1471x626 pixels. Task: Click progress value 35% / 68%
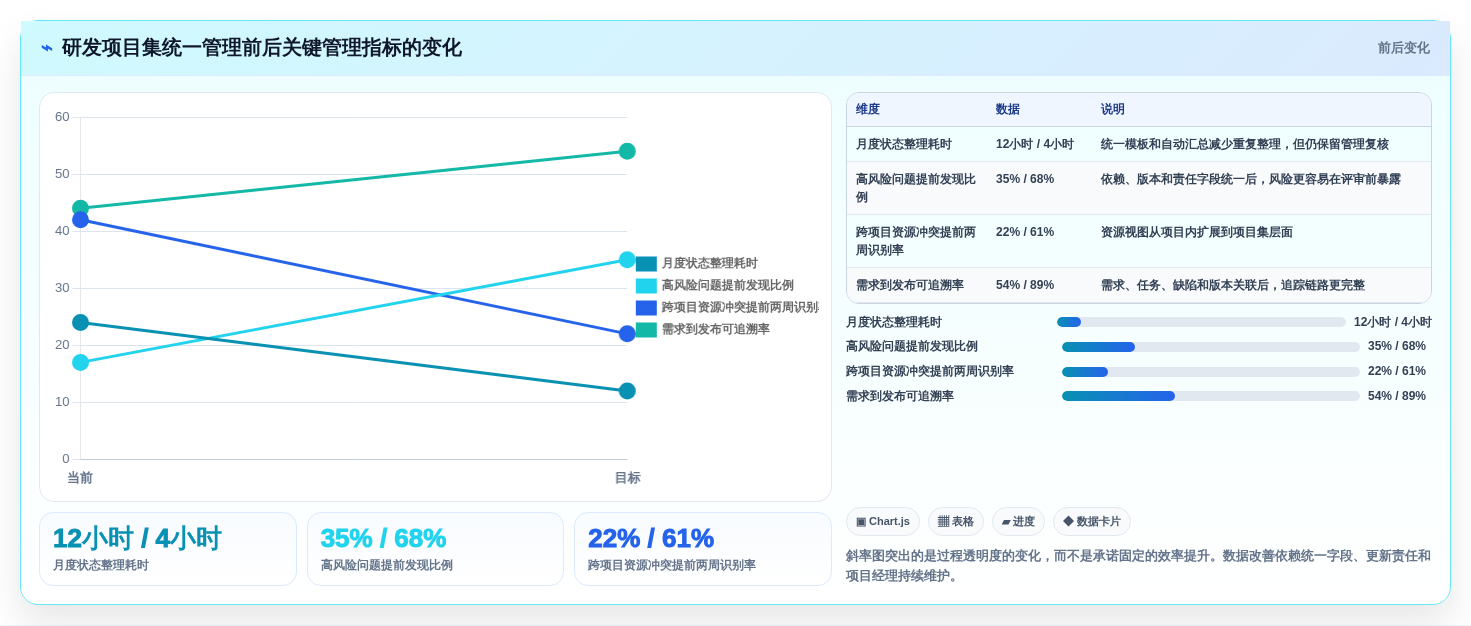[1397, 346]
